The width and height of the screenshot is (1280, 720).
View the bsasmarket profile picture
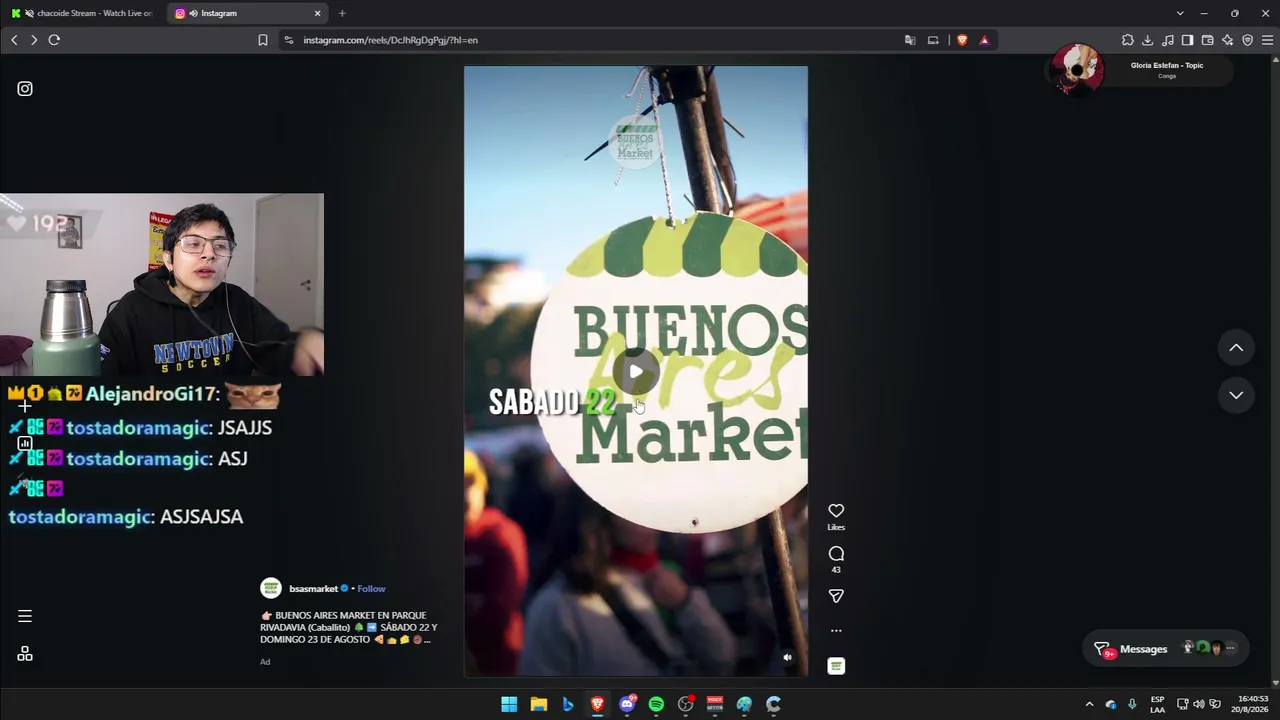(271, 588)
